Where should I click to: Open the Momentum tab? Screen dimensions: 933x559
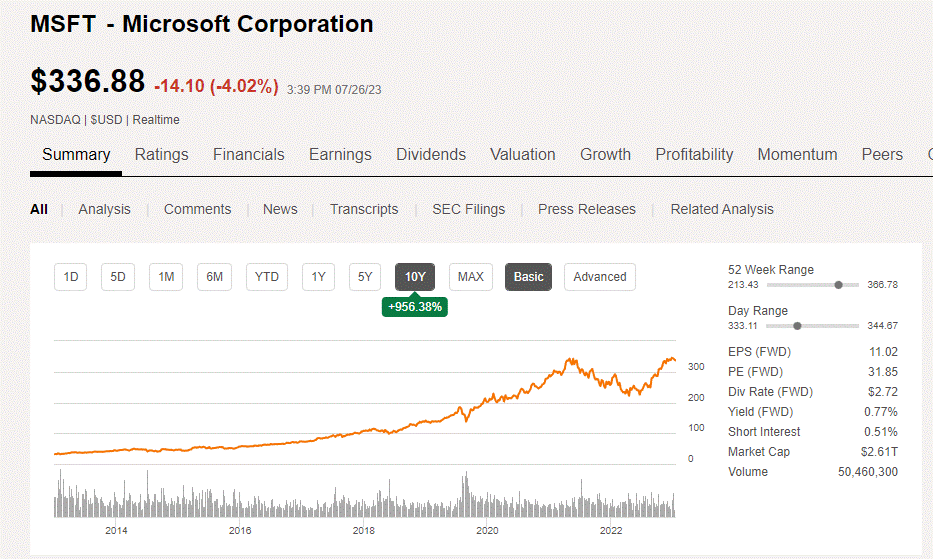click(x=797, y=155)
